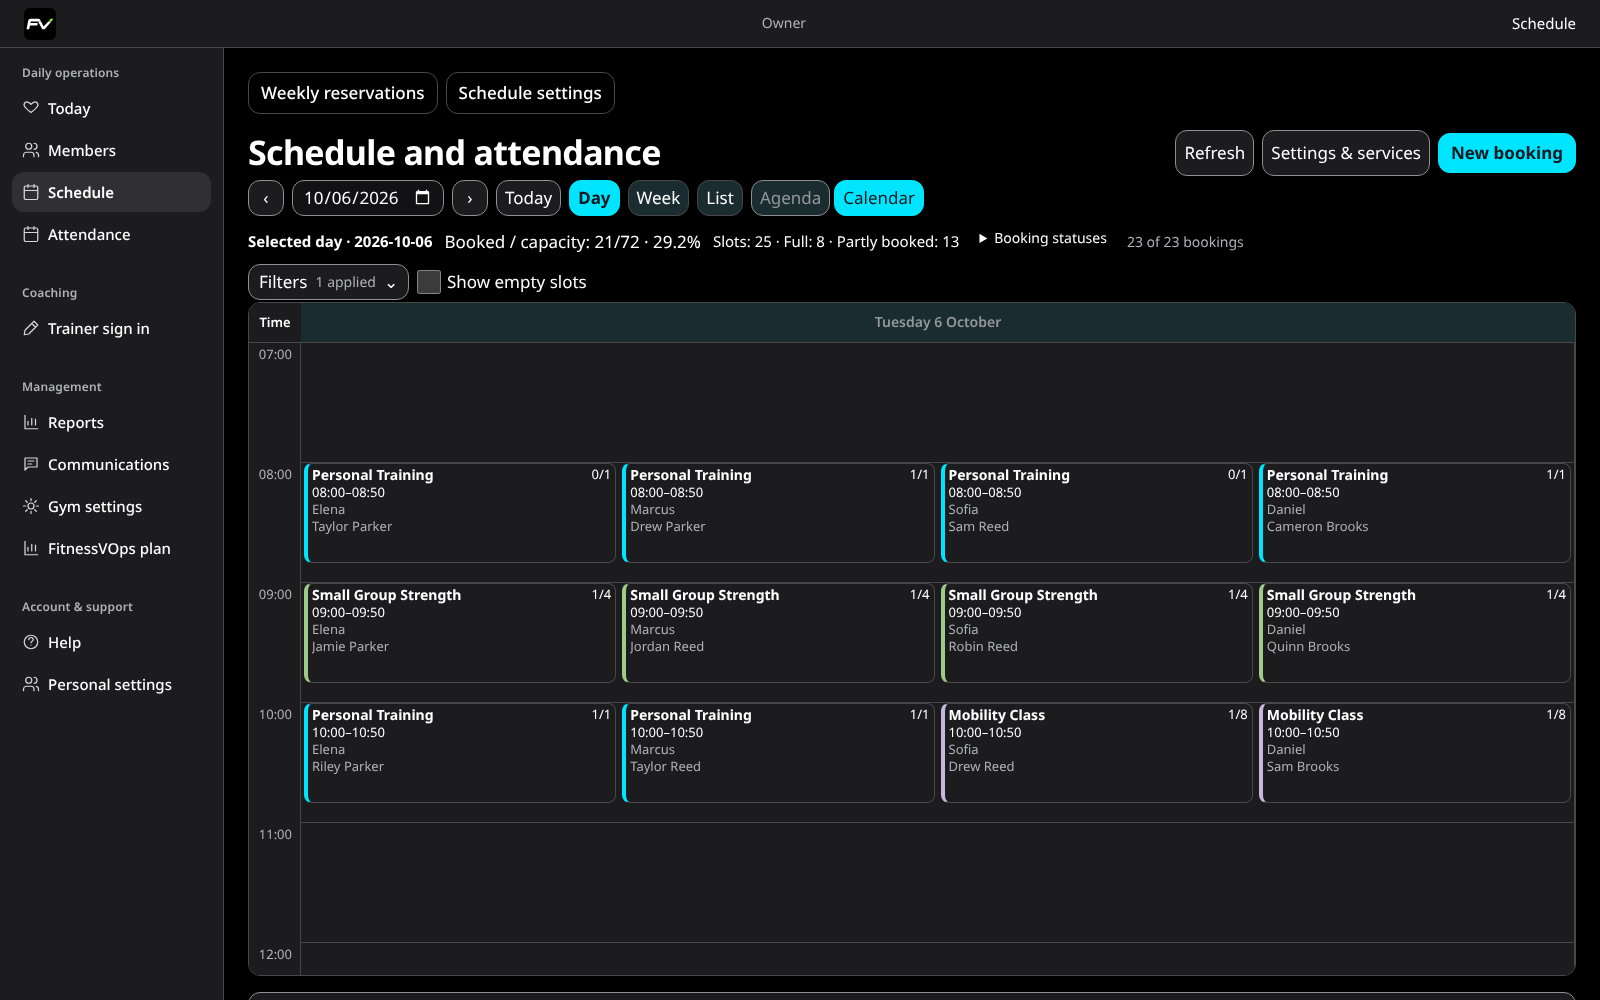
Task: Click the bar chart icon beside Reports
Action: (x=31, y=422)
